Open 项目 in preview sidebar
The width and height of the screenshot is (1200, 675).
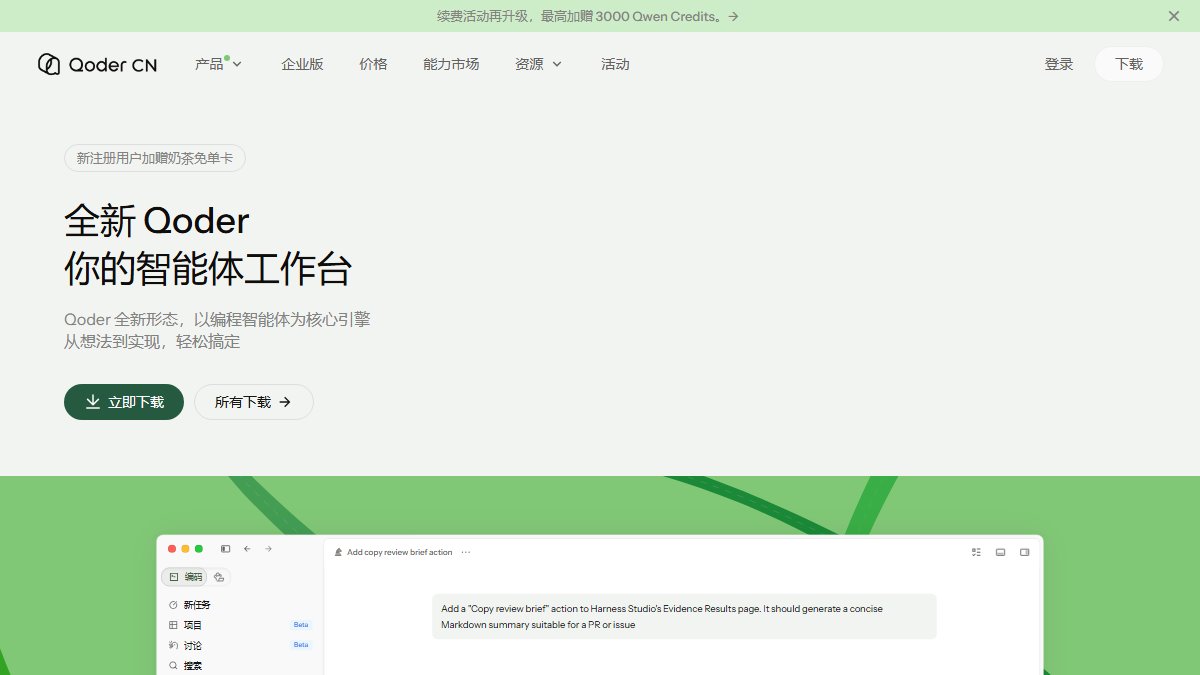(x=185, y=625)
